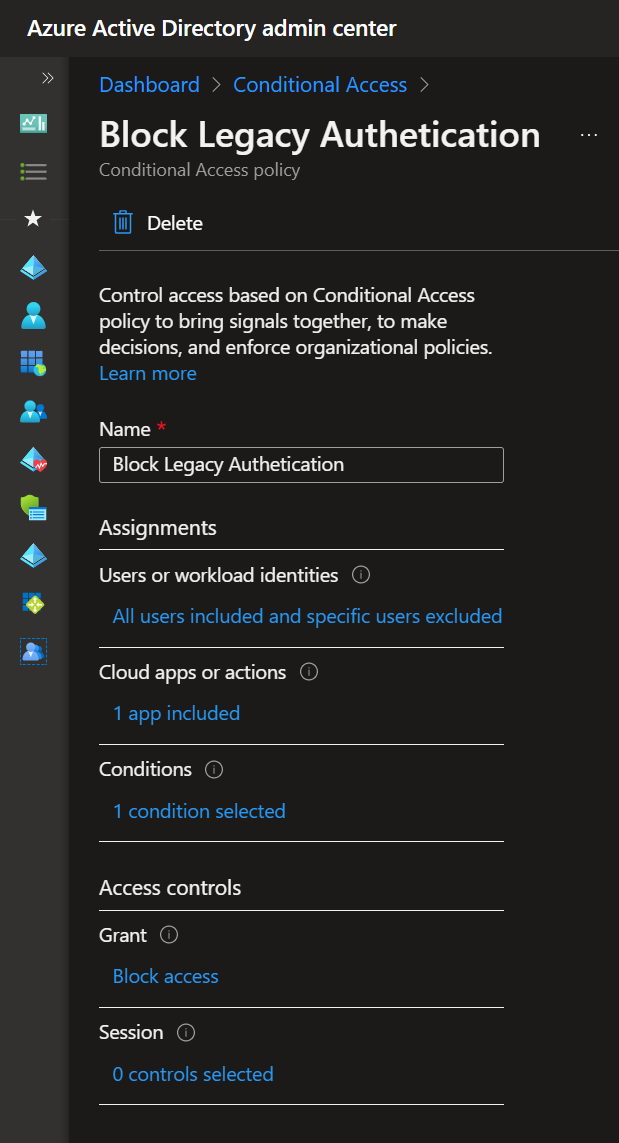Expand the left sidebar with double chevron
The height and width of the screenshot is (1143, 619).
[47, 78]
